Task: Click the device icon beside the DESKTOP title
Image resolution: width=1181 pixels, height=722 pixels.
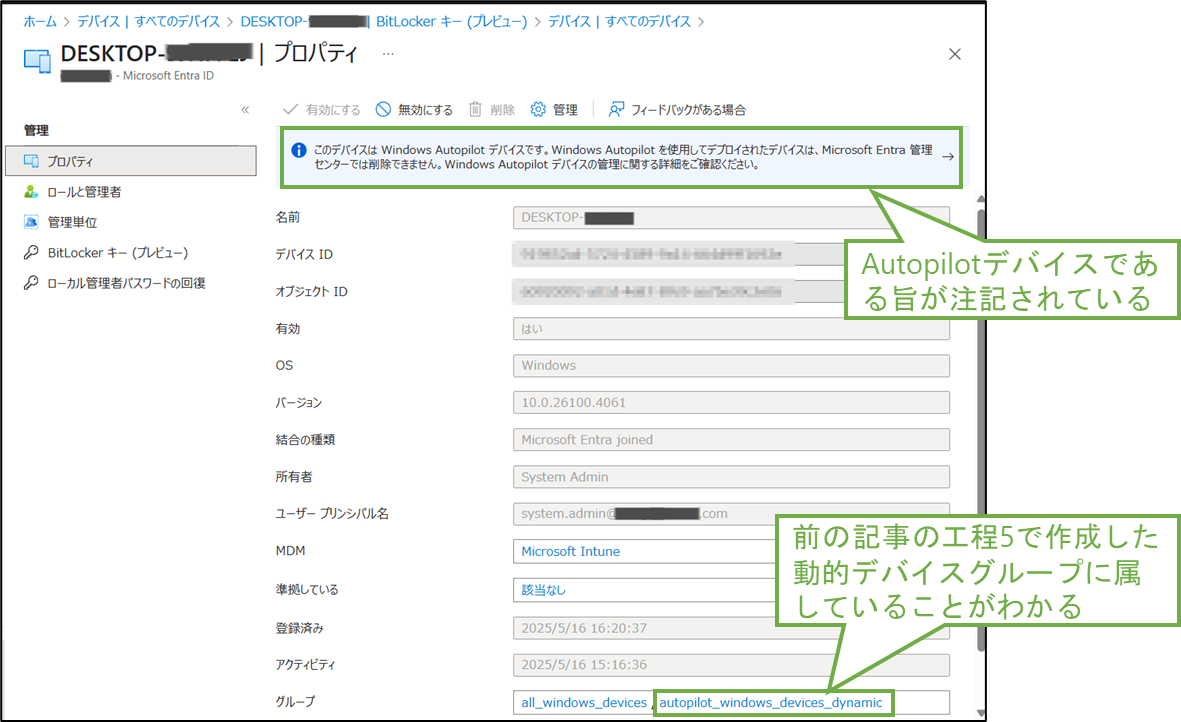Action: [38, 61]
